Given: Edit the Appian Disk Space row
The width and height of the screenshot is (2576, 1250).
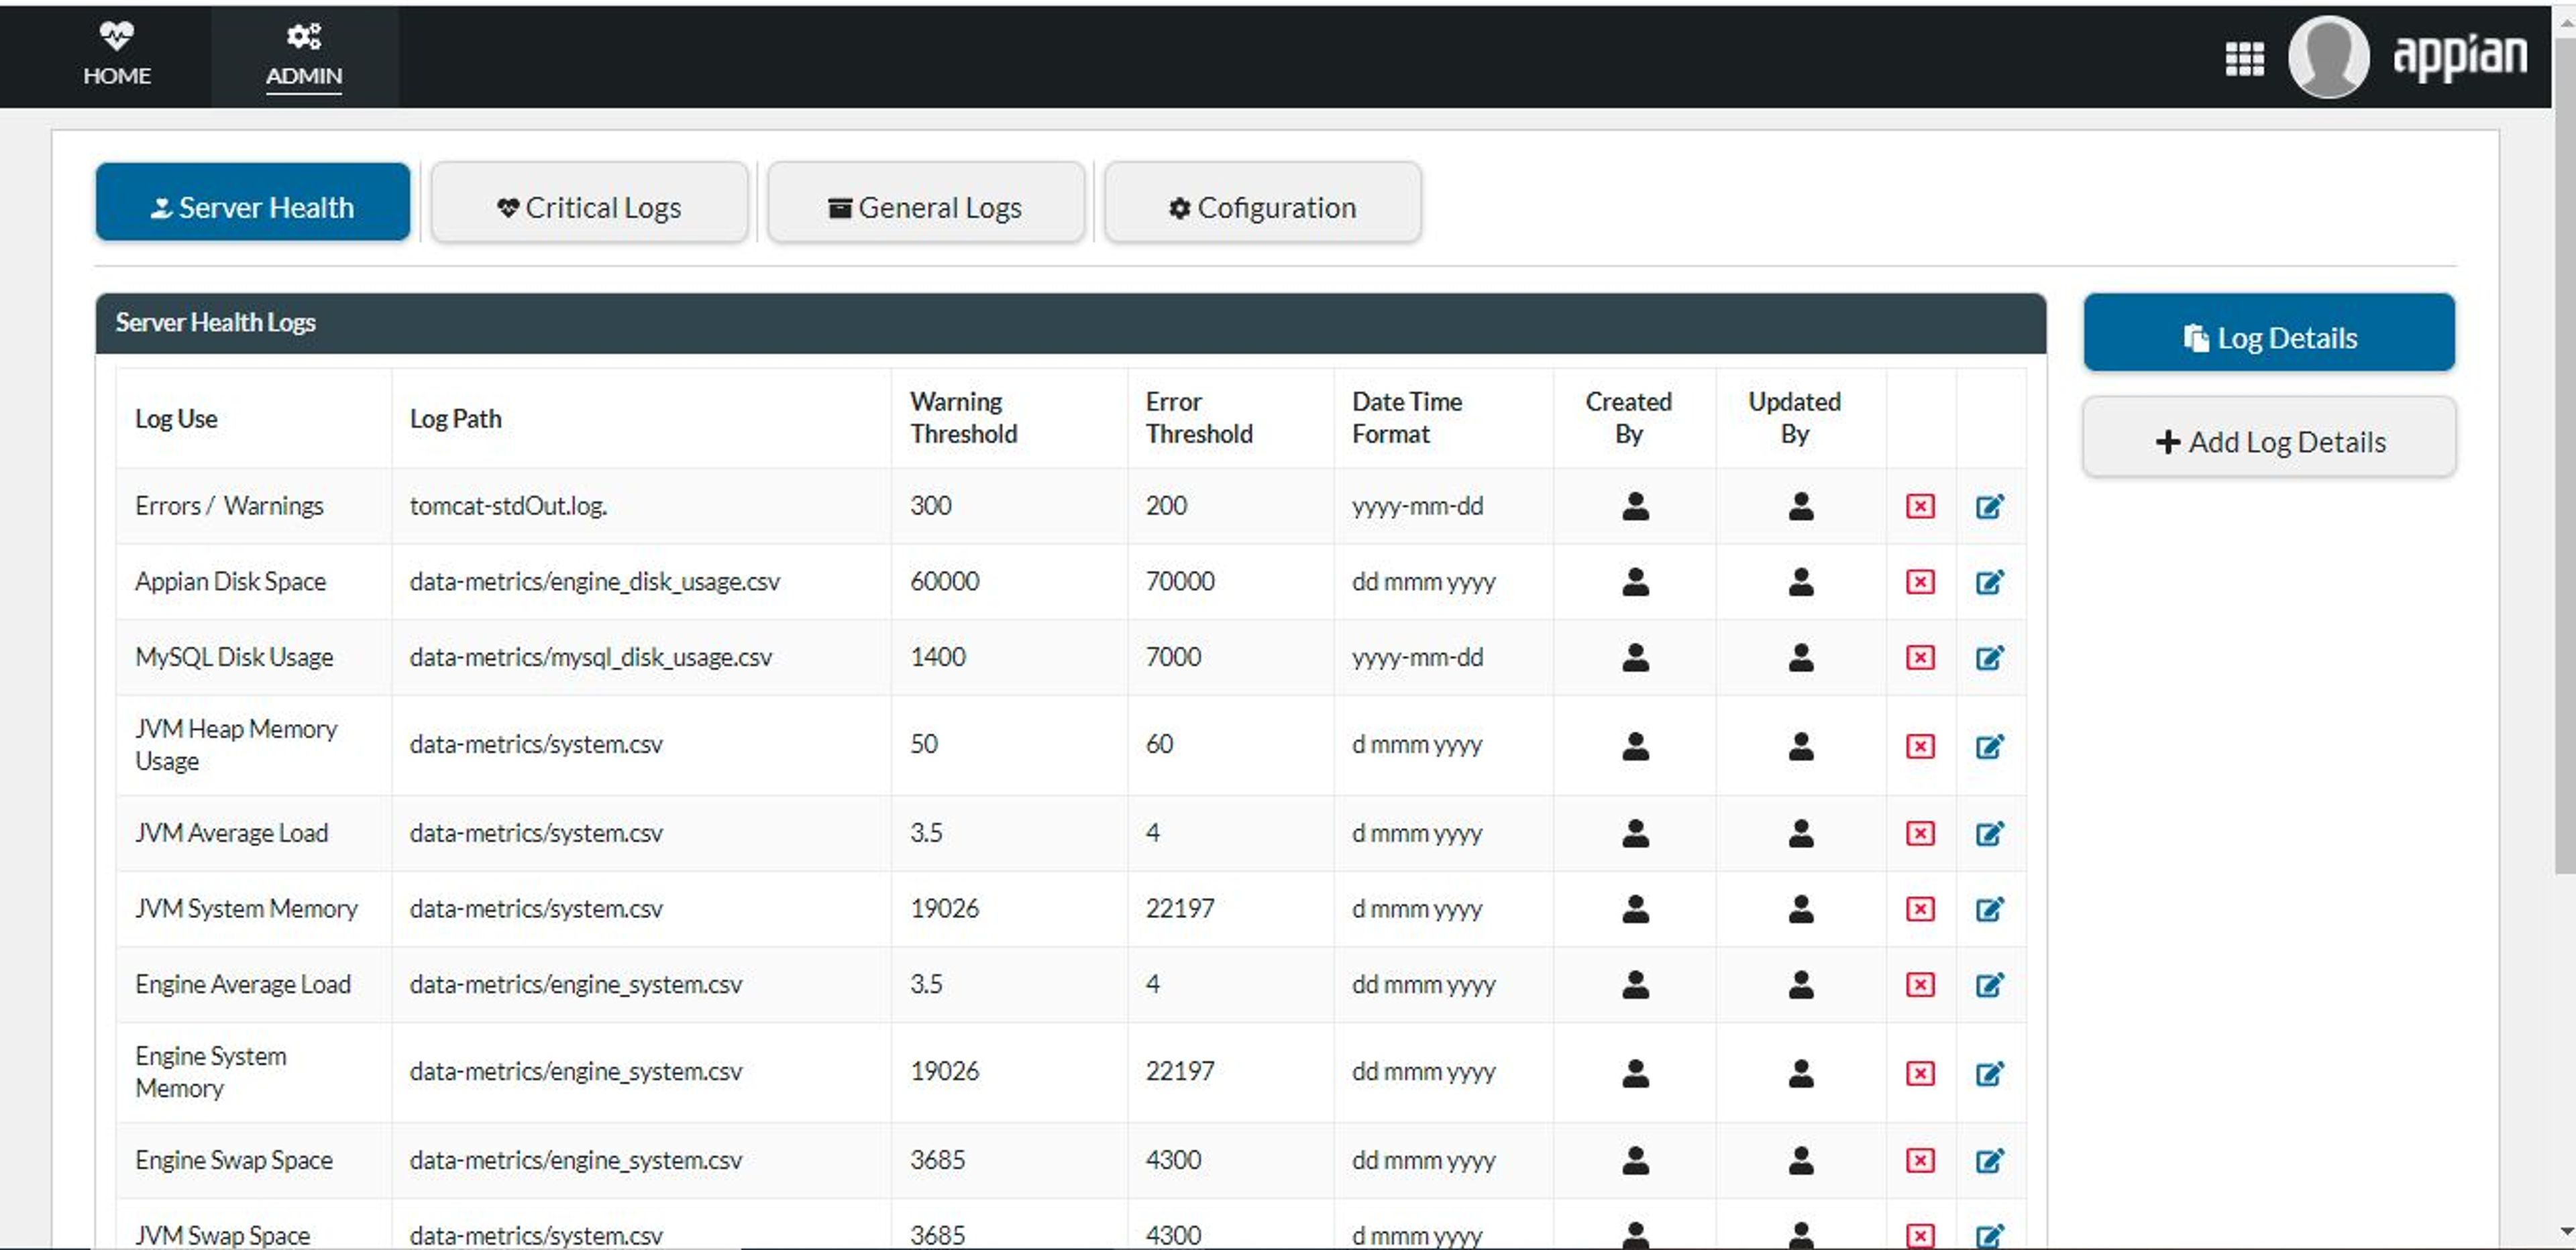Looking at the screenshot, I should tap(1989, 582).
